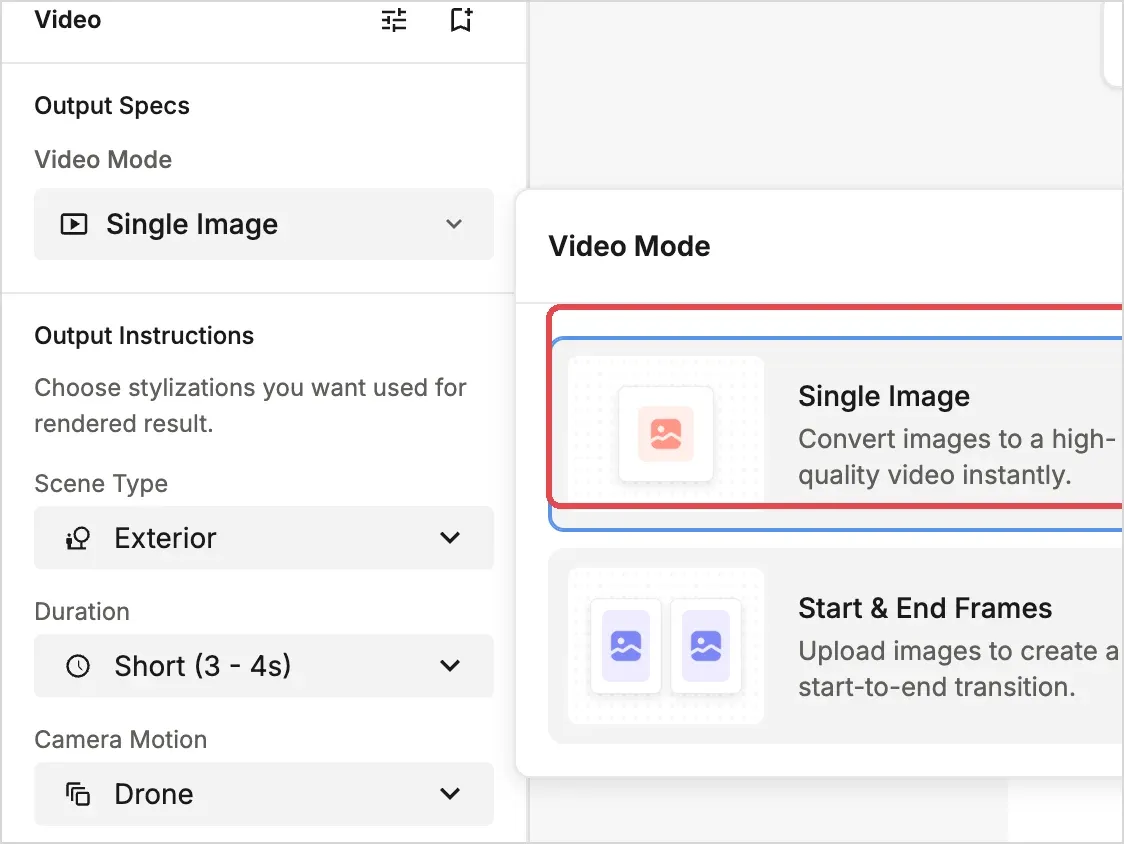Viewport: 1124px width, 844px height.
Task: Click the scene icon beside Exterior
Action: (x=77, y=538)
